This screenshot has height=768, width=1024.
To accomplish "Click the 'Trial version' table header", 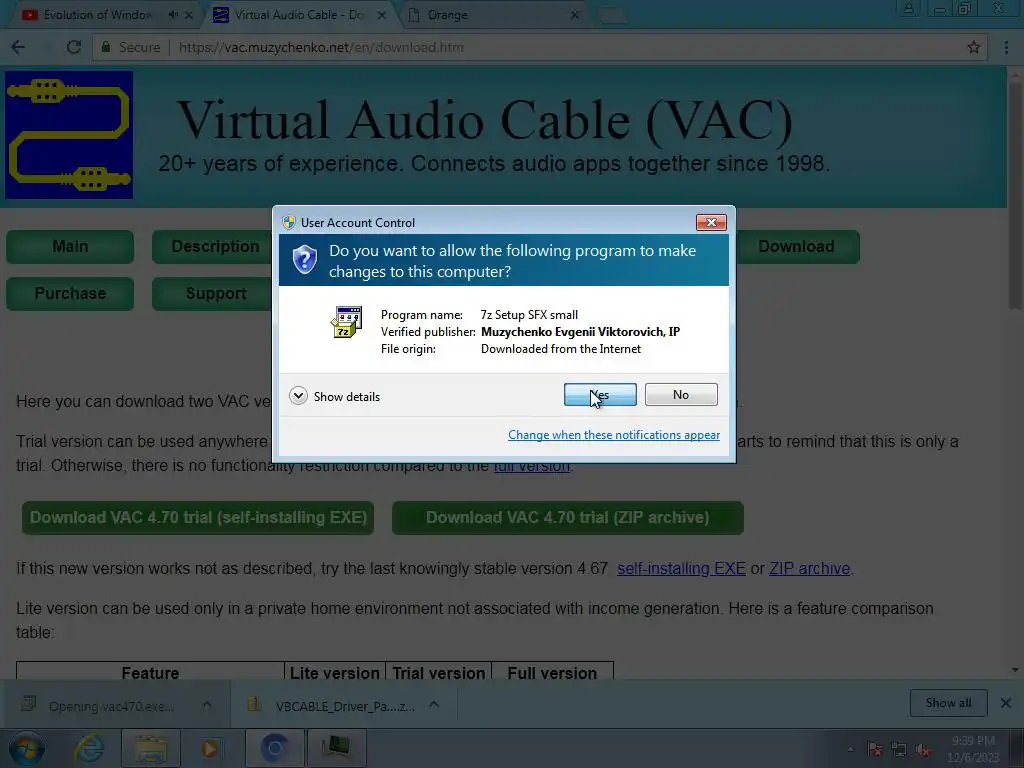I will [x=439, y=673].
